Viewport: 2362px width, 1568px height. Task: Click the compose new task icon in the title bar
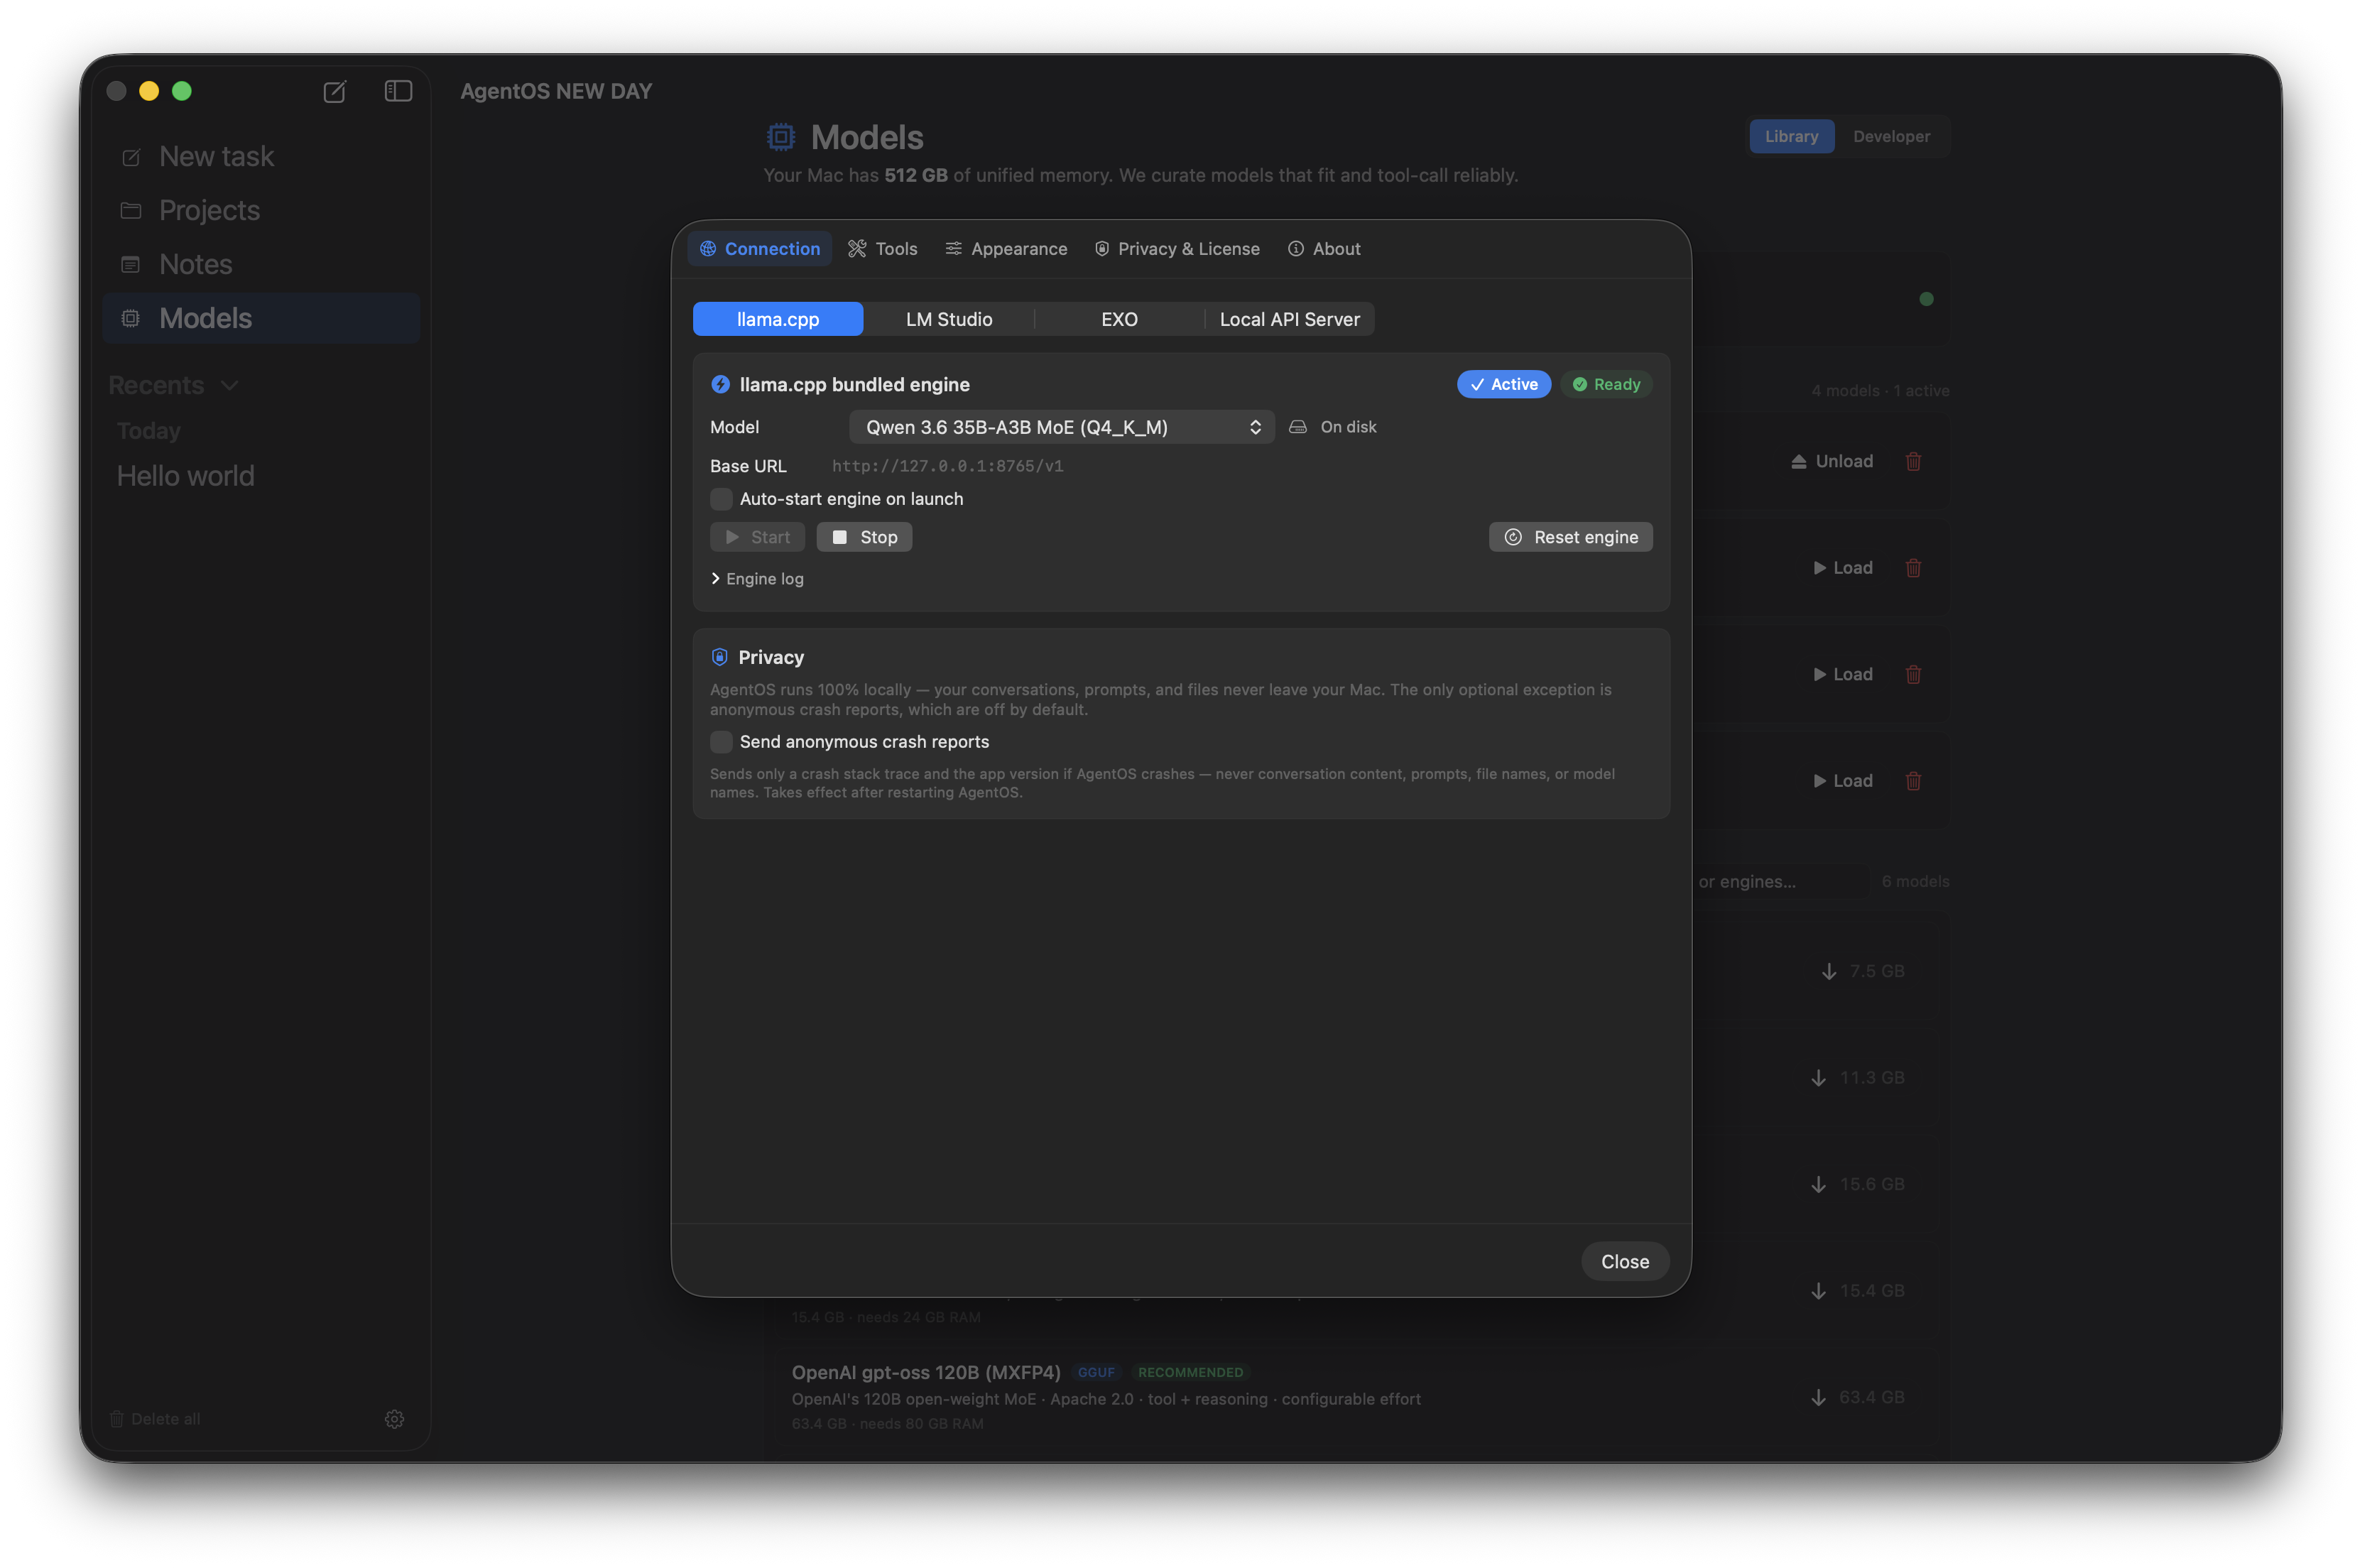tap(334, 91)
